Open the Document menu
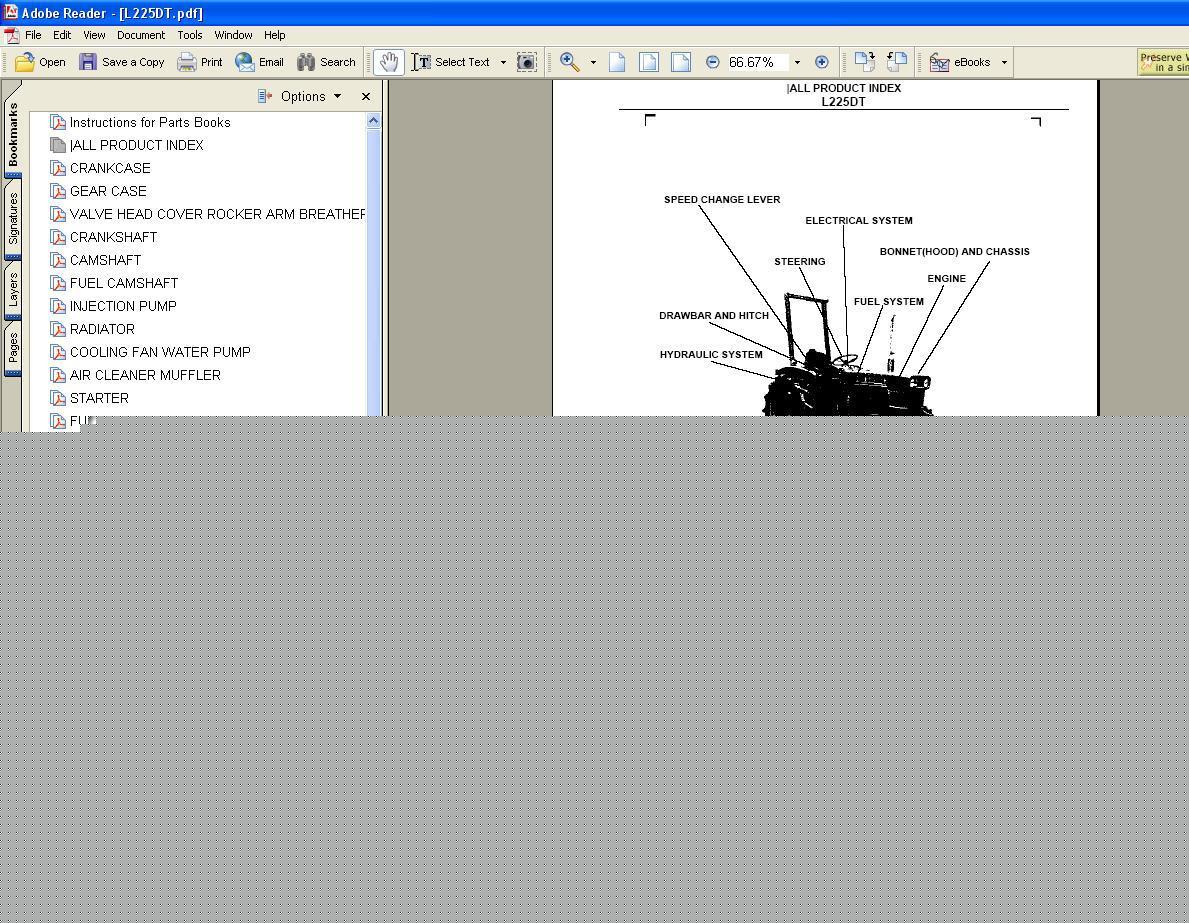The height and width of the screenshot is (923, 1189). click(x=141, y=35)
